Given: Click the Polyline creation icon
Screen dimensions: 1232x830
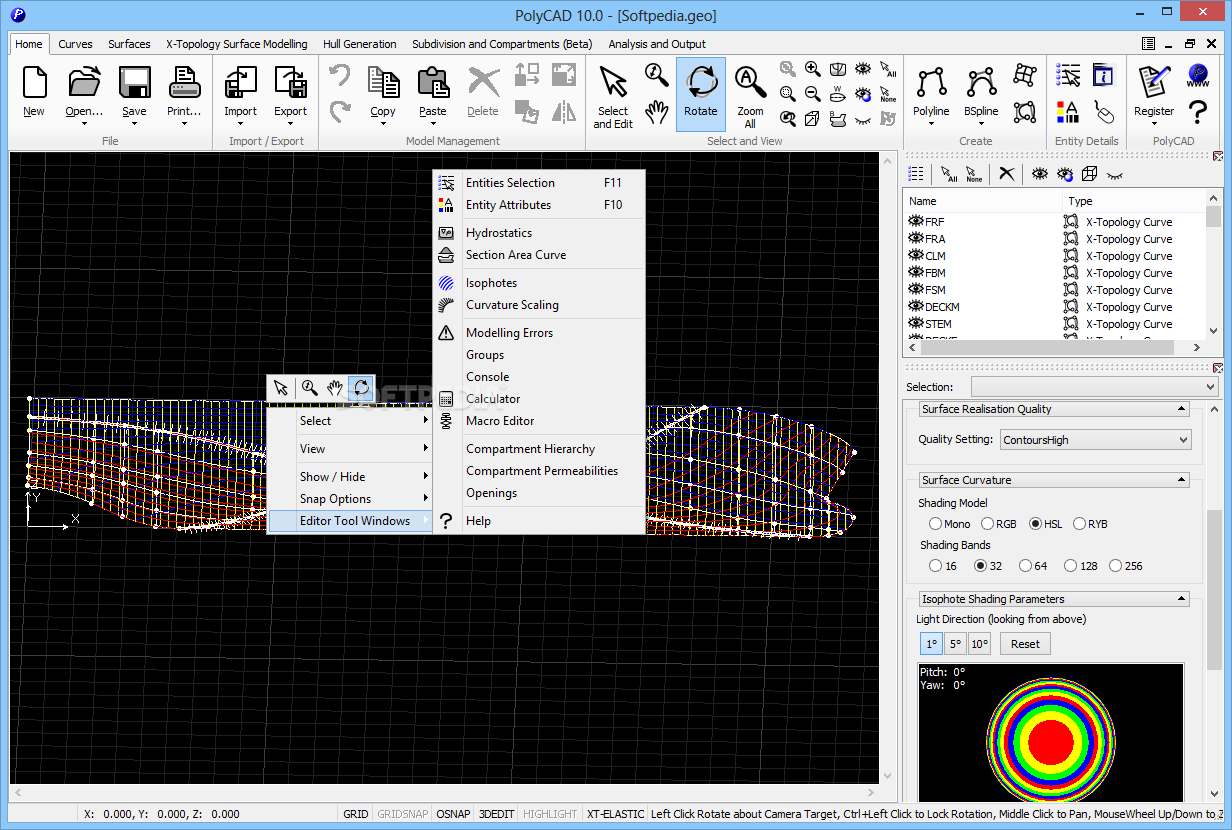Looking at the screenshot, I should coord(931,83).
